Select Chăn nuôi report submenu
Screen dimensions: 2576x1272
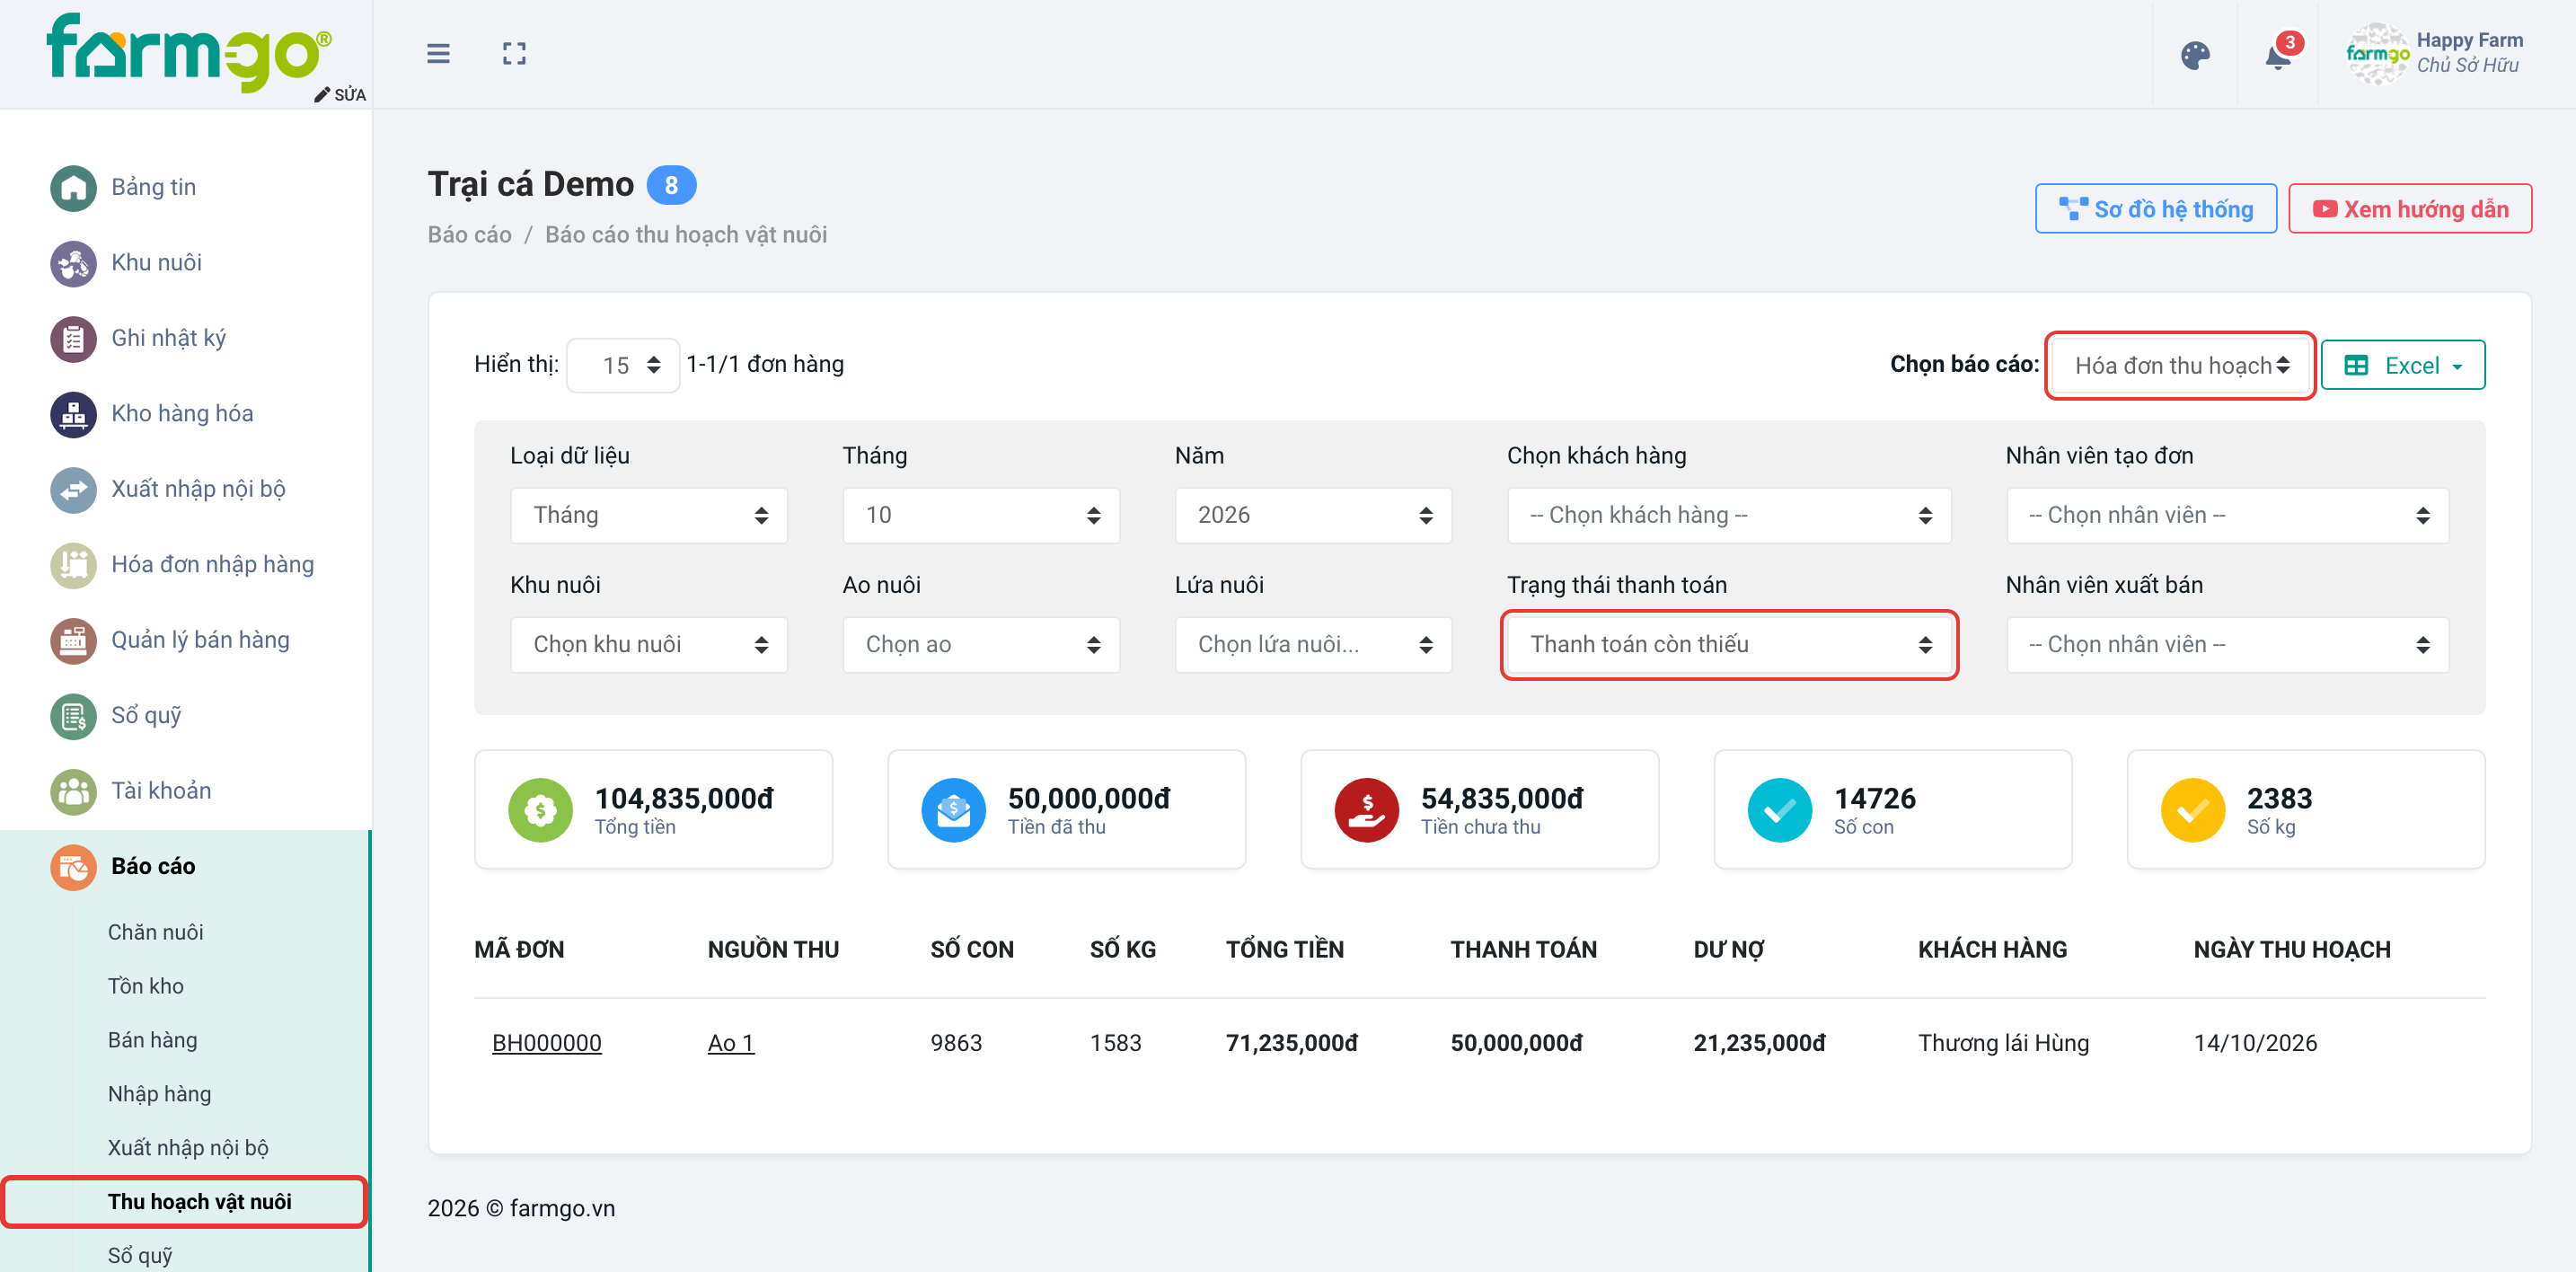point(155,933)
